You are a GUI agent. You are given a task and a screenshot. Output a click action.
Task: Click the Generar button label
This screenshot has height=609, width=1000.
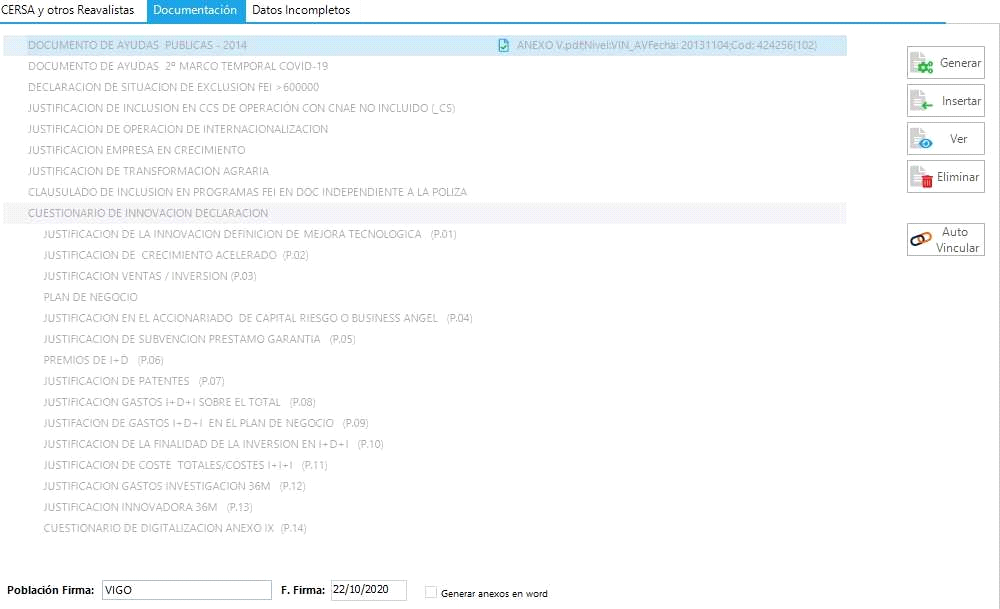(x=960, y=63)
